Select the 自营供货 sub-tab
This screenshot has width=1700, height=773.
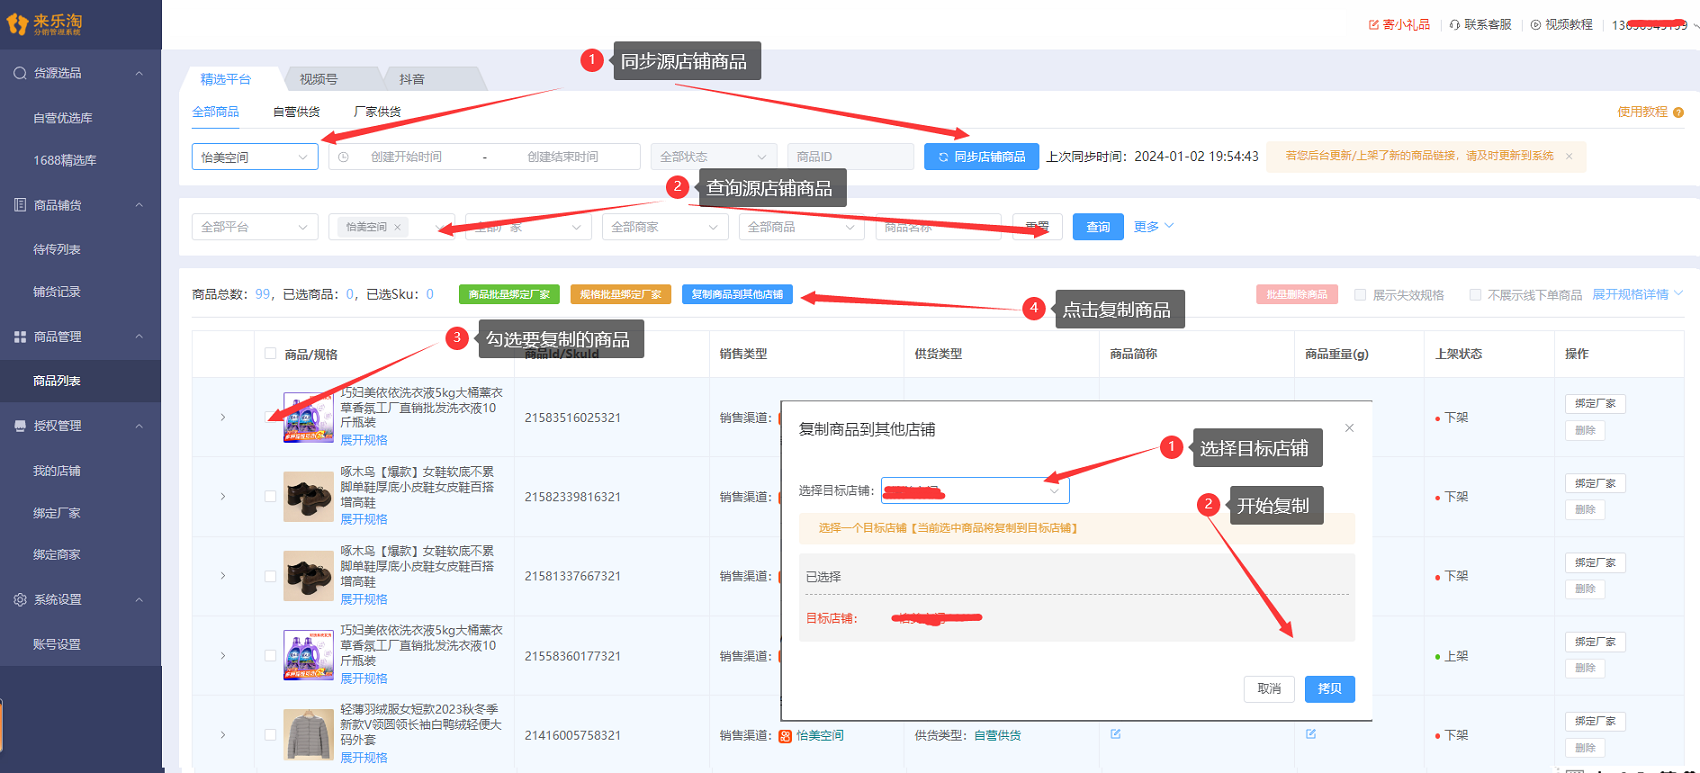pyautogui.click(x=297, y=112)
